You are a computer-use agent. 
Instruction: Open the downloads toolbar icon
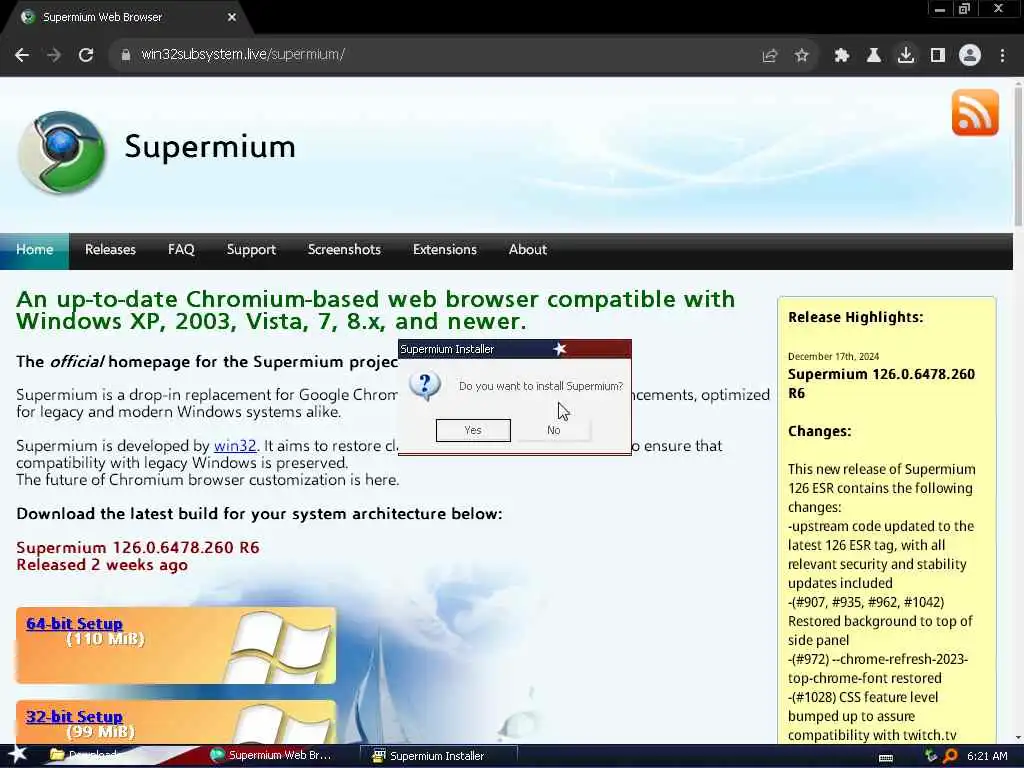906,56
